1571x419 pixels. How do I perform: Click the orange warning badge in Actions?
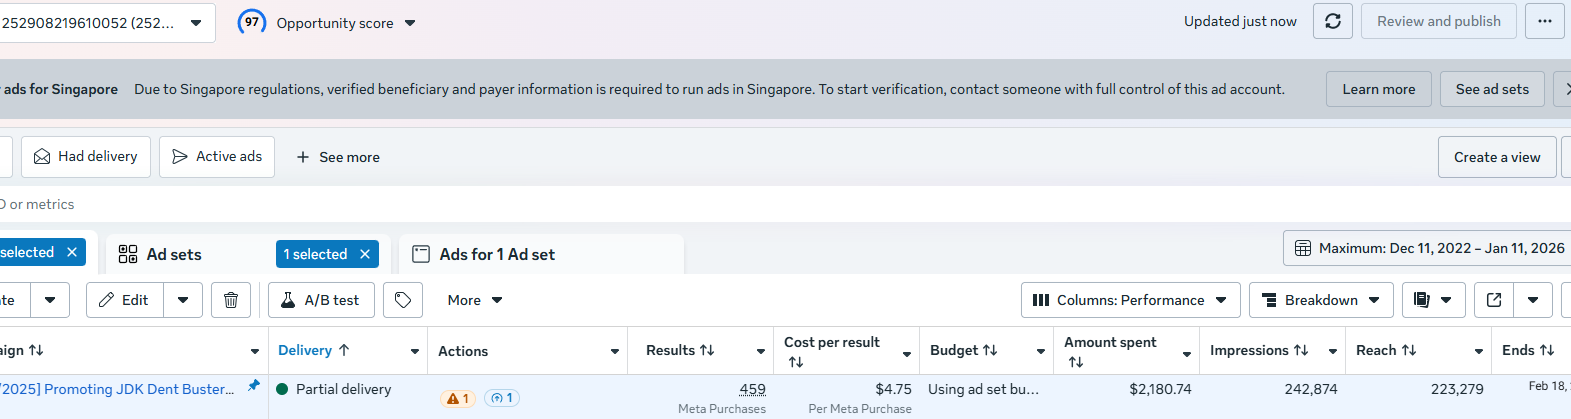pos(458,398)
